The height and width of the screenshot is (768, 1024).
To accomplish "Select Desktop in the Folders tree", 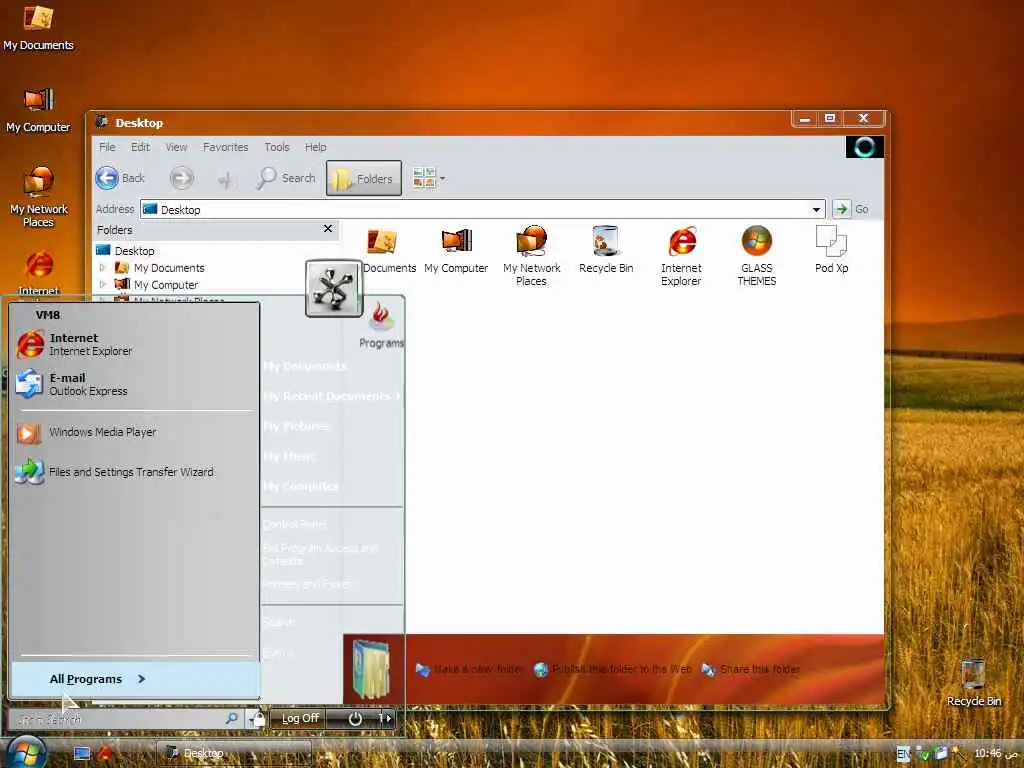I will coord(135,251).
